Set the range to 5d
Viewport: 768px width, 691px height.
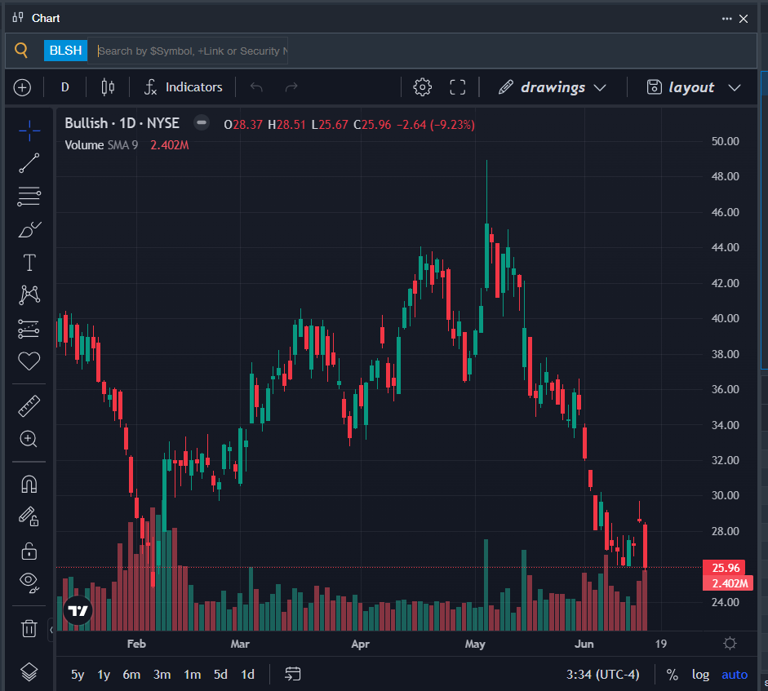[x=220, y=674]
